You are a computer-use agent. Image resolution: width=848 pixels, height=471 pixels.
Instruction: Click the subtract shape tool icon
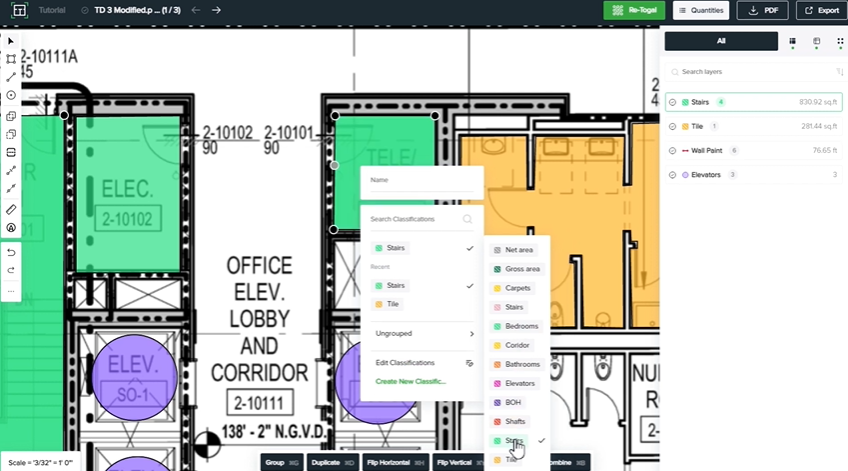pyautogui.click(x=11, y=134)
